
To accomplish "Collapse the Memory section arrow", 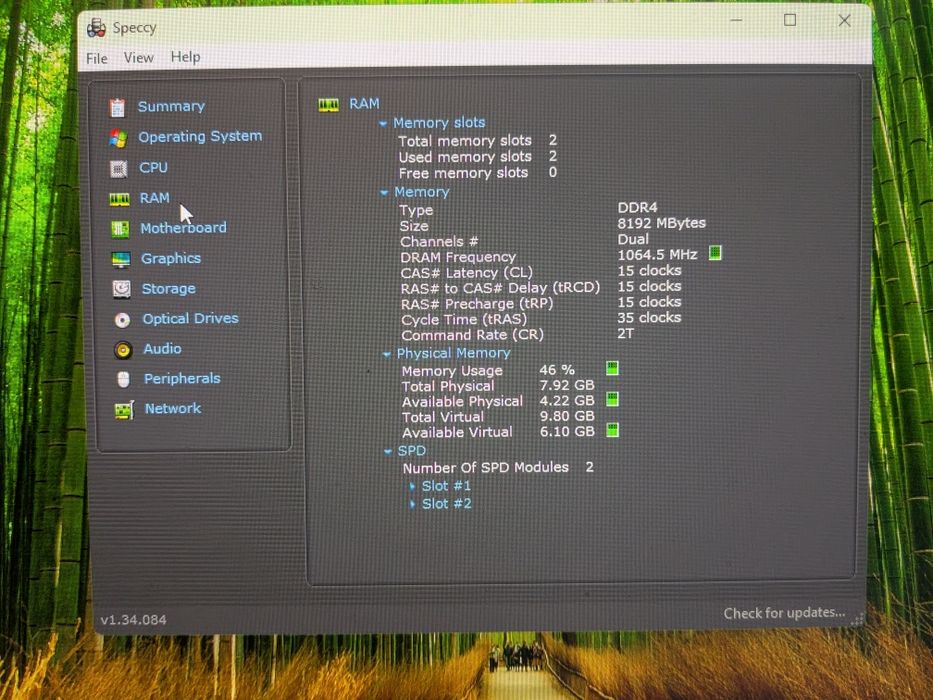I will 384,193.
